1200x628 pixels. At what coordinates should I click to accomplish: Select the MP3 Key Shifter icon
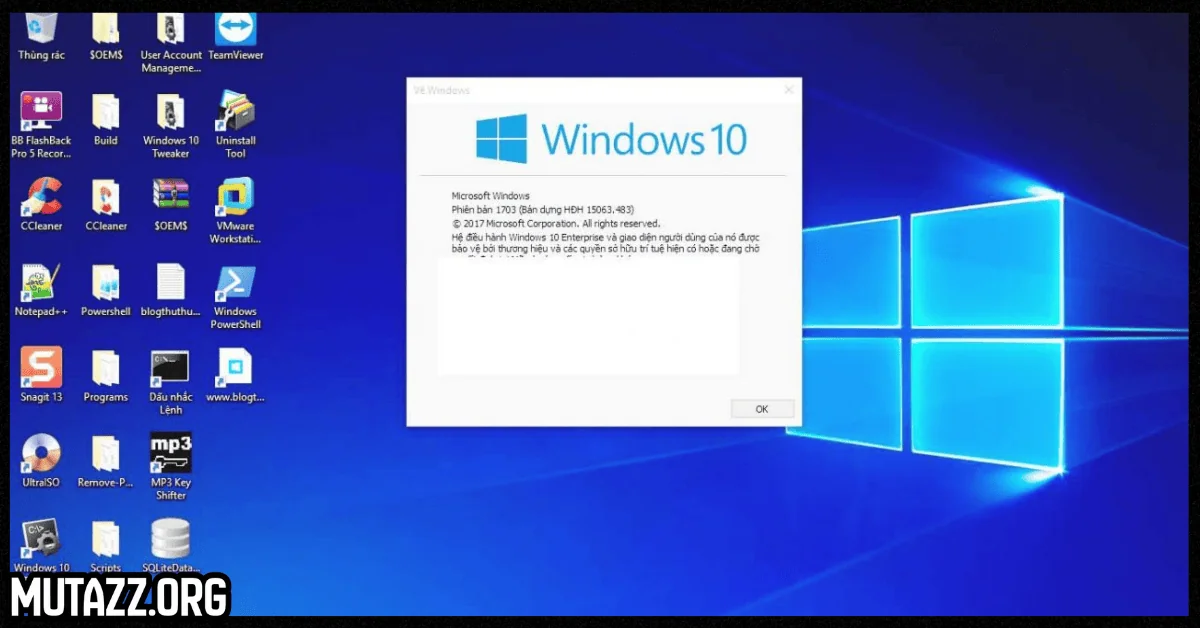[170, 453]
